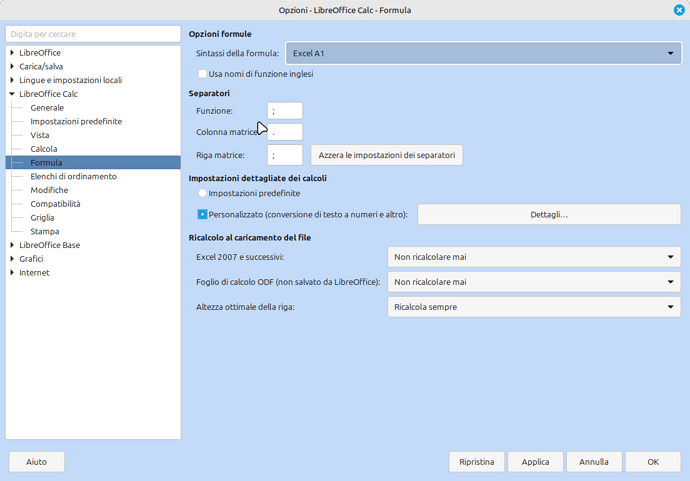Viewport: 690px width, 481px height.
Task: Open the Modifiche options page
Action: coord(49,190)
